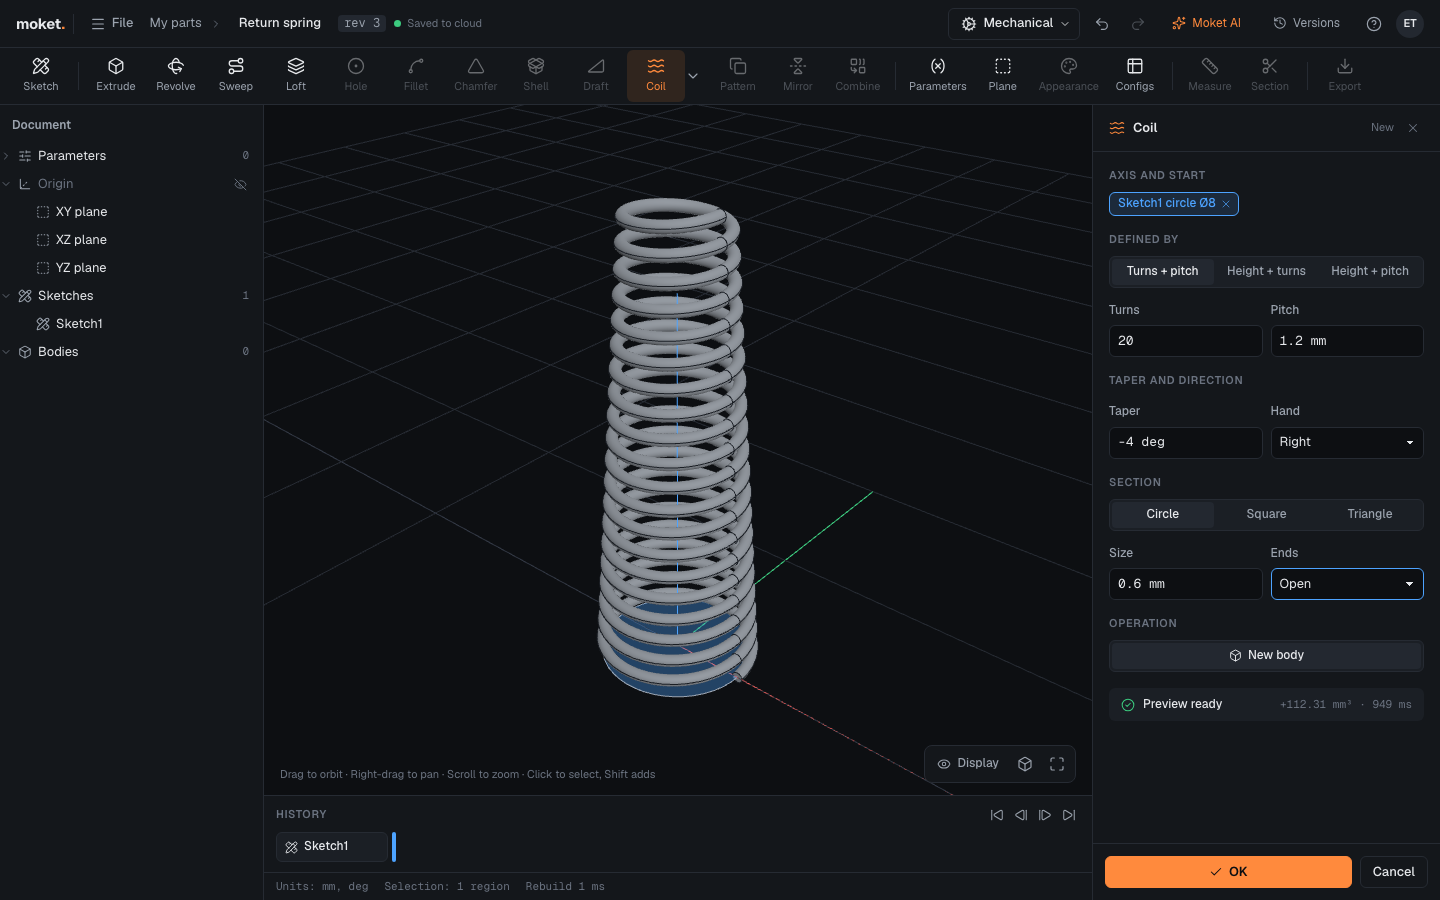Go to My parts breadcrumb

175,23
